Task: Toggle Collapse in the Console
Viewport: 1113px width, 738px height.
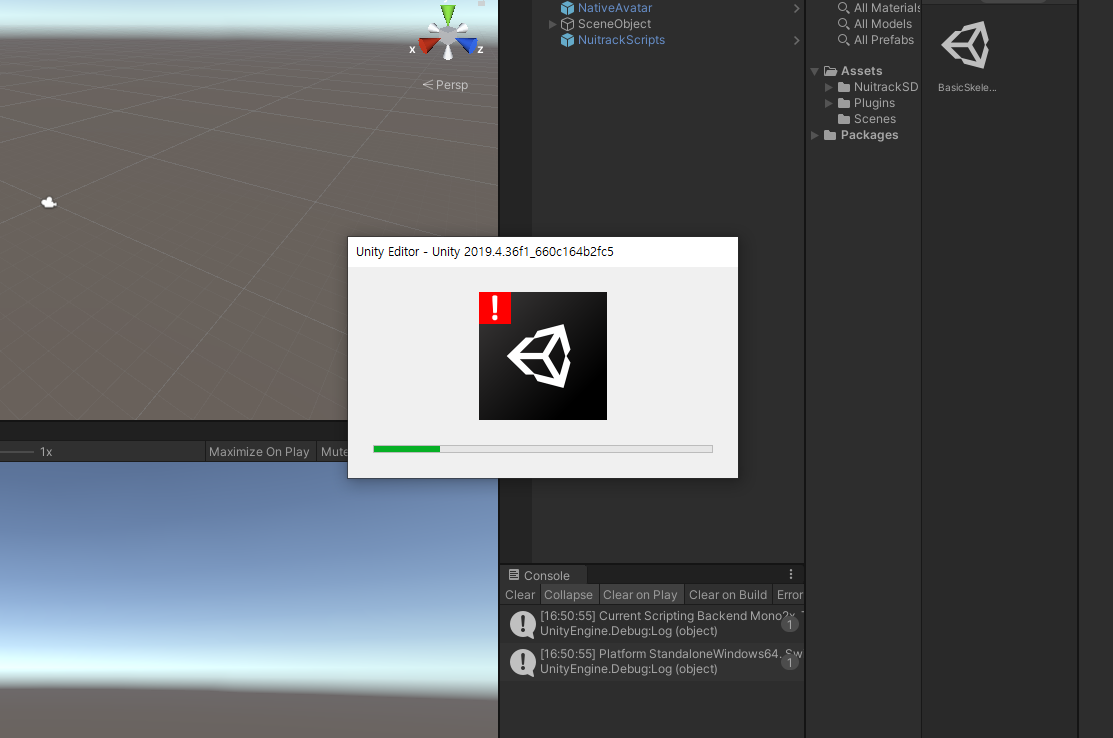Action: 569,595
